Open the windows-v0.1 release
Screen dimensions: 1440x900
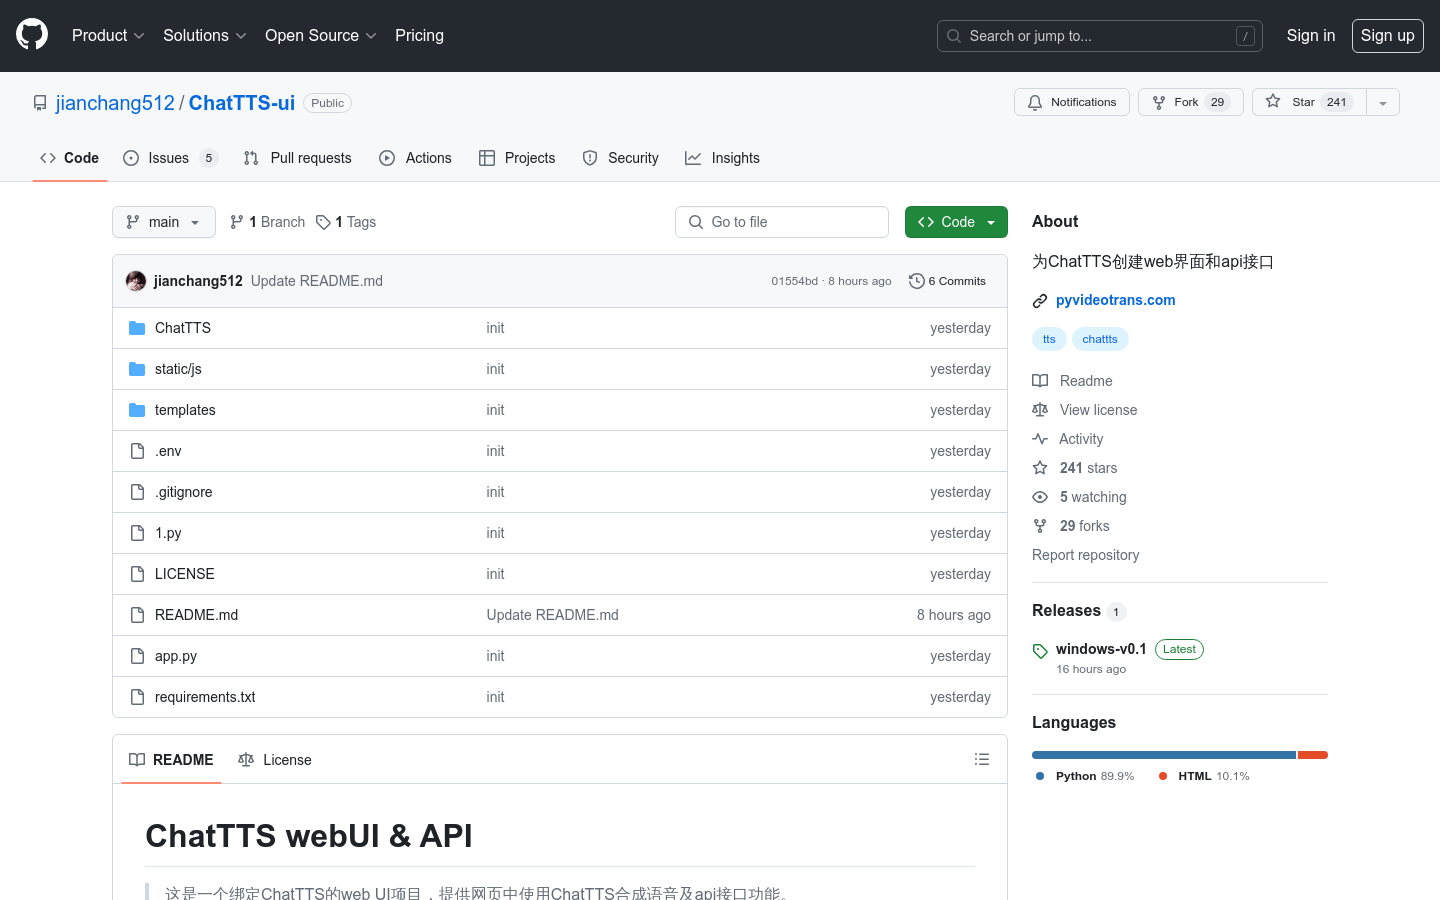click(x=1101, y=649)
